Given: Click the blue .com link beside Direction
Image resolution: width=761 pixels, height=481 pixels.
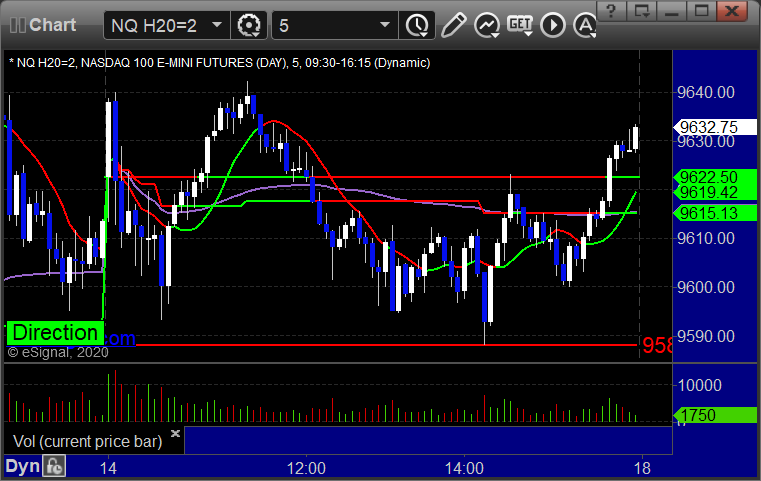Looking at the screenshot, I should pos(120,338).
